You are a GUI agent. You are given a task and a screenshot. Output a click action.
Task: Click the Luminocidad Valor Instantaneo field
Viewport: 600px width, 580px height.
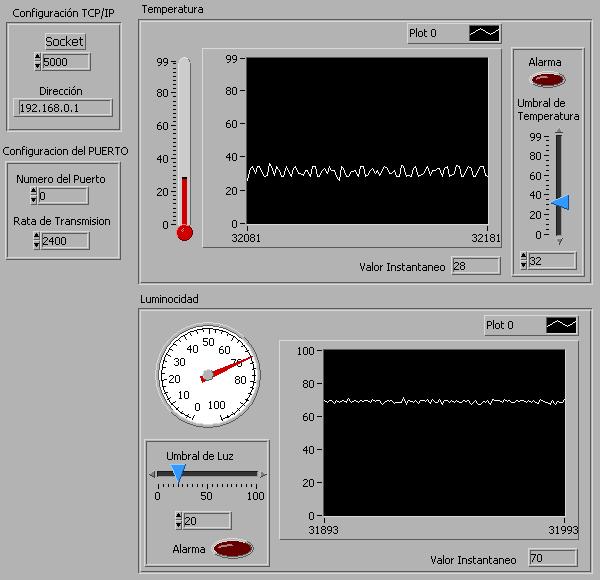551,559
